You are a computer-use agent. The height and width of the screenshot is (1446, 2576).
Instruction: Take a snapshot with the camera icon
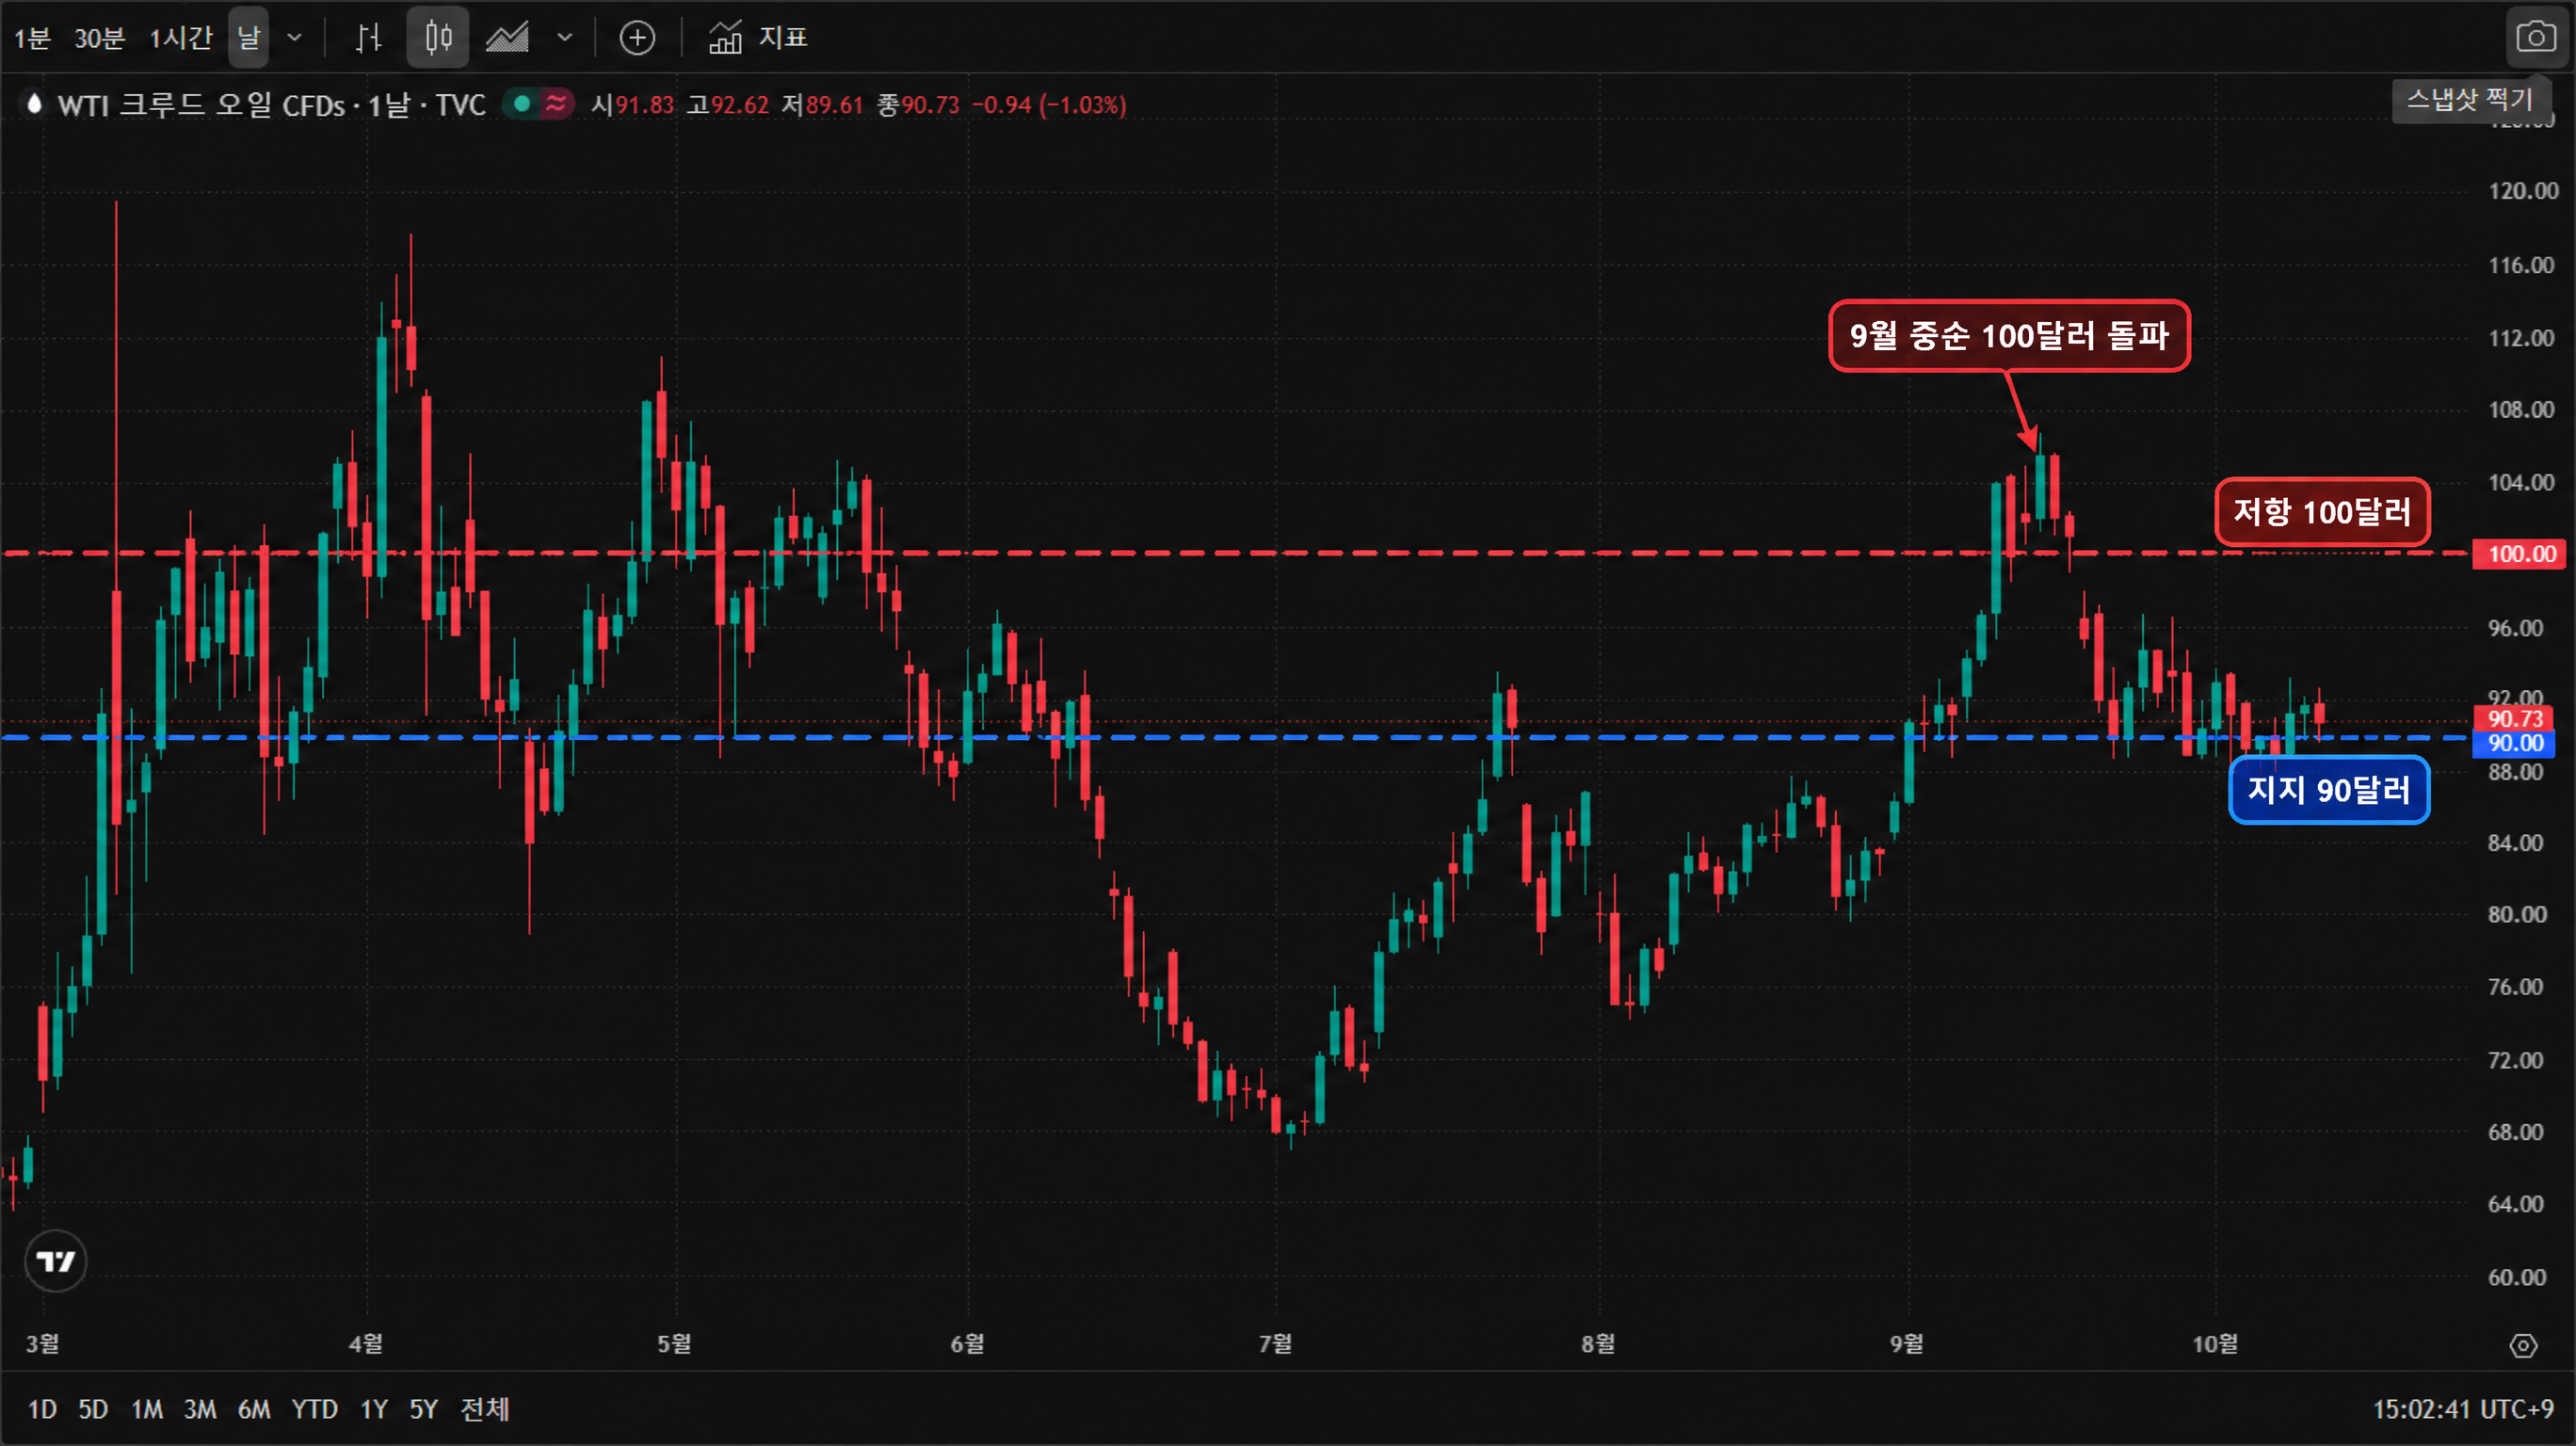pyautogui.click(x=2536, y=38)
